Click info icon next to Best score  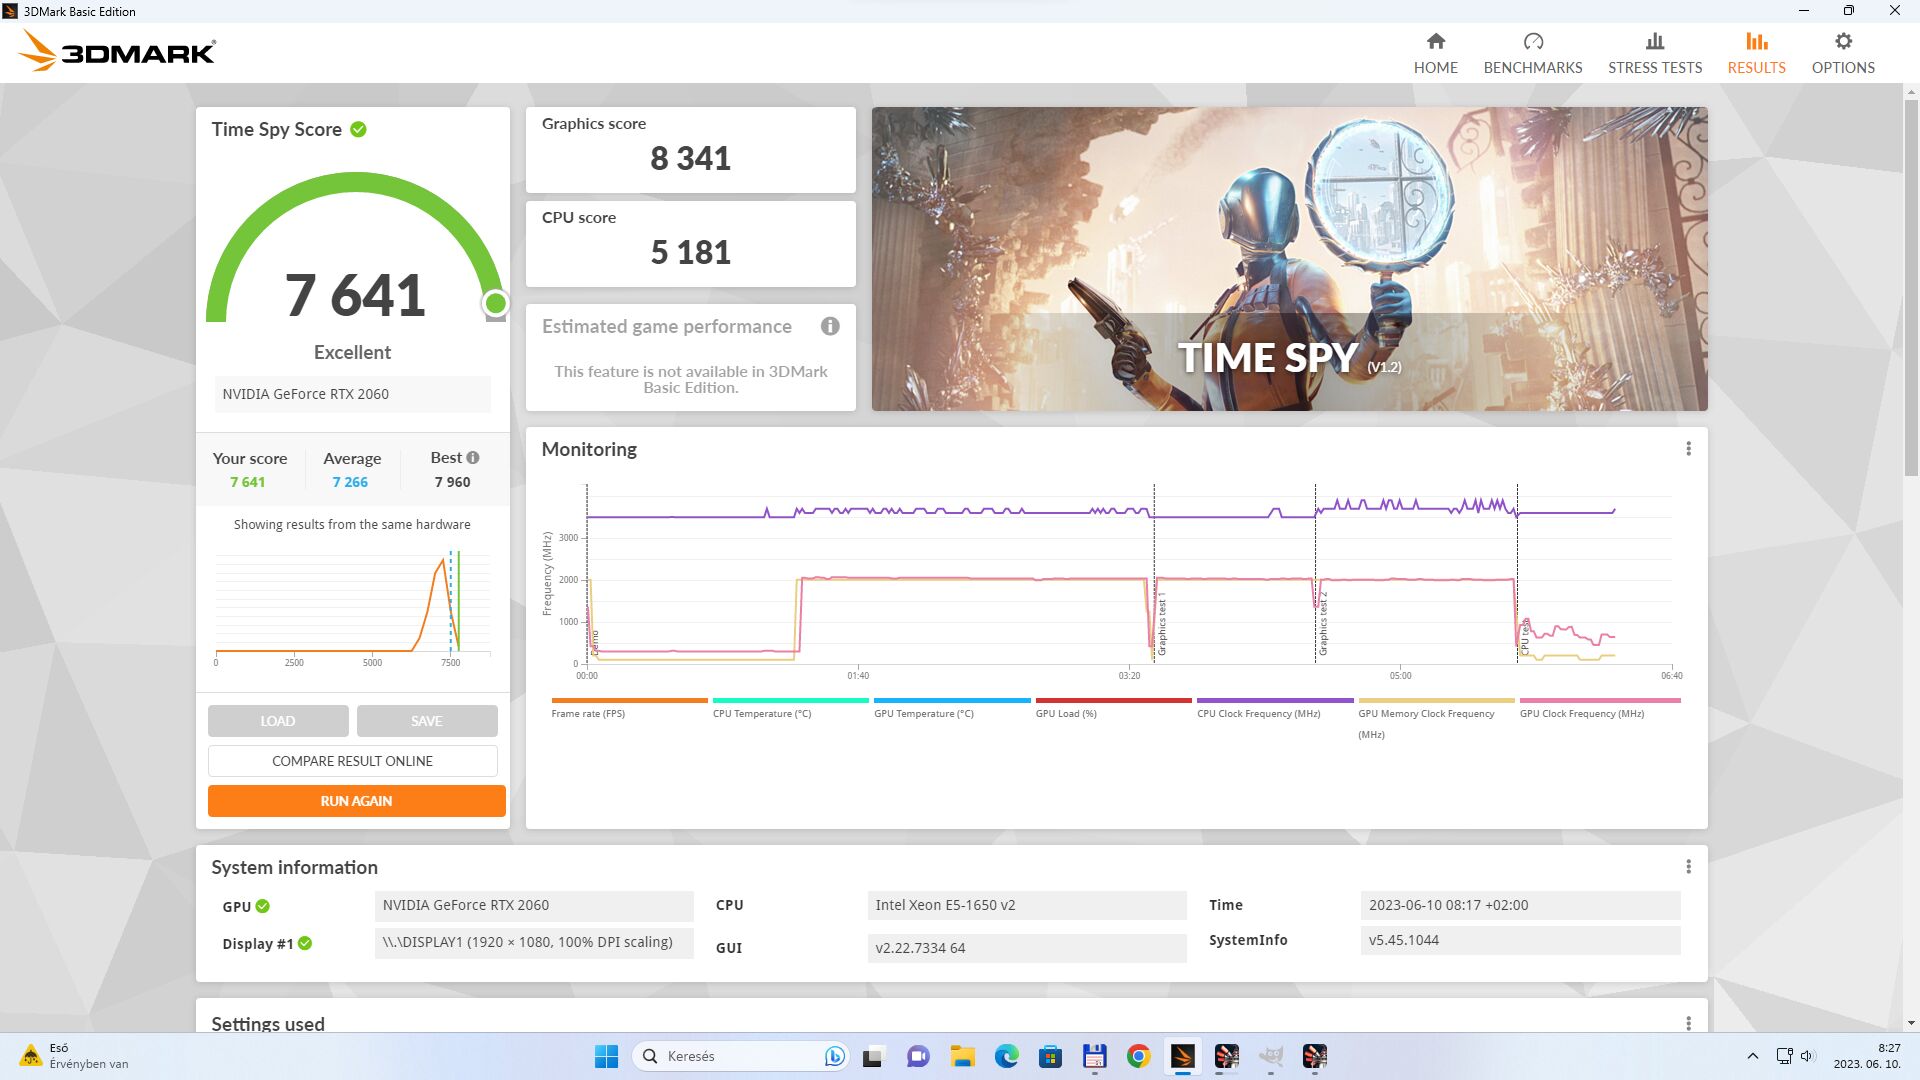click(x=473, y=458)
